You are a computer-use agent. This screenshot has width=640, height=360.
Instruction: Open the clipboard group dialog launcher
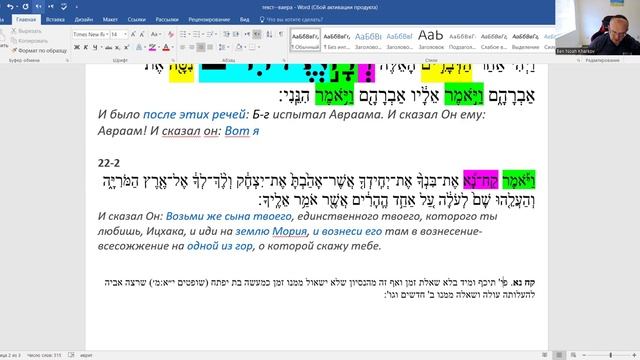point(67,60)
